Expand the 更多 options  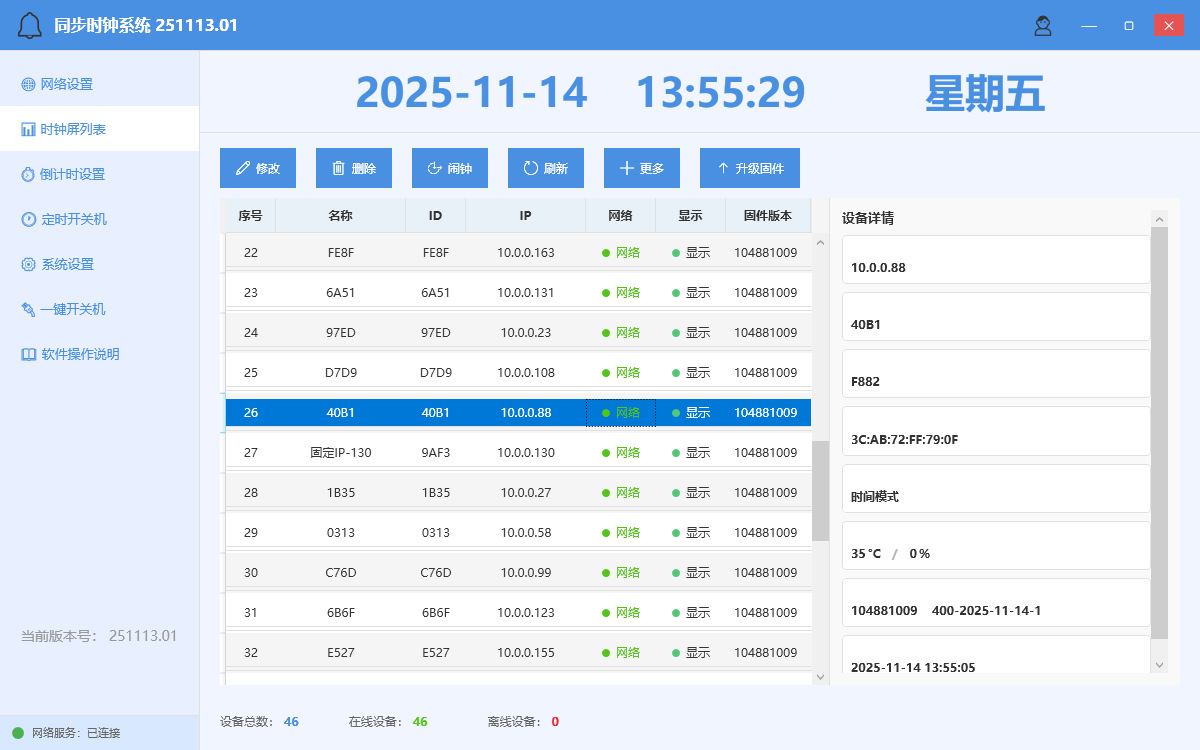(641, 167)
